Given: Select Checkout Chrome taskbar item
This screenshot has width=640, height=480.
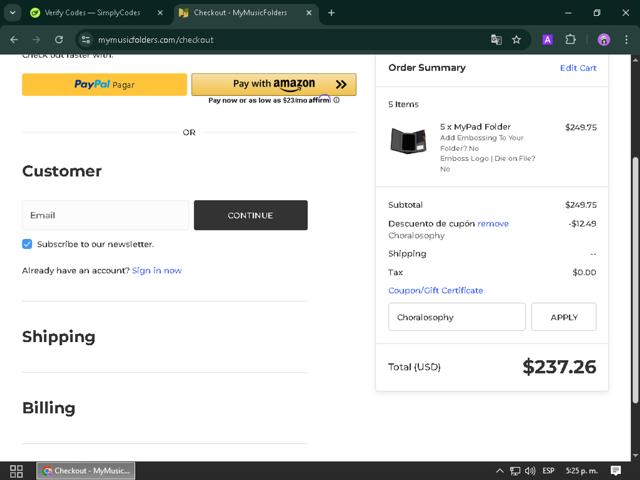Looking at the screenshot, I should [86, 471].
